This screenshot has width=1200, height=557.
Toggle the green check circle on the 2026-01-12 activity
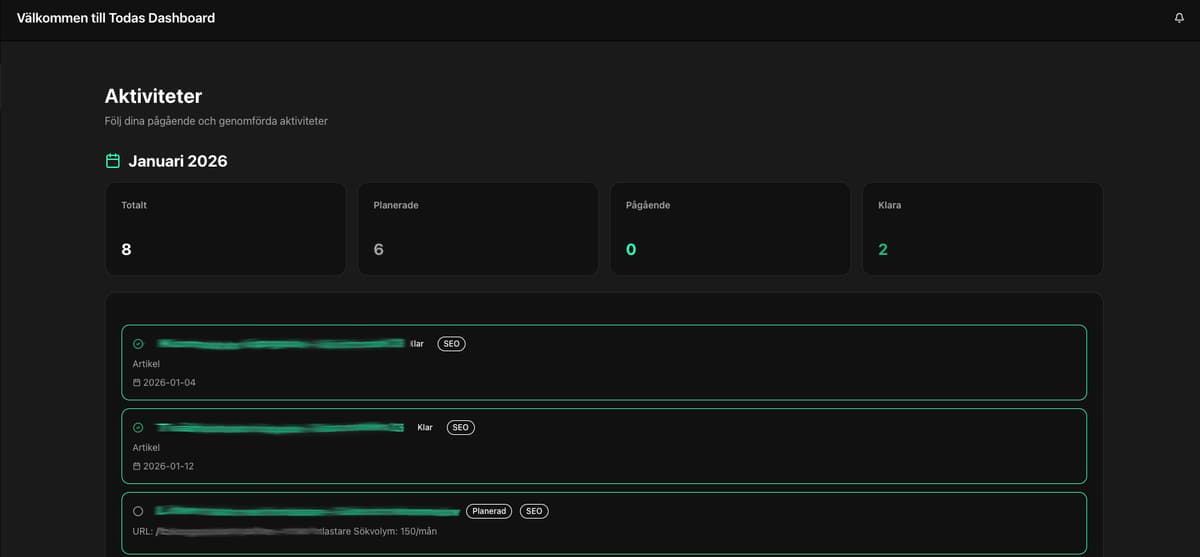click(x=138, y=428)
